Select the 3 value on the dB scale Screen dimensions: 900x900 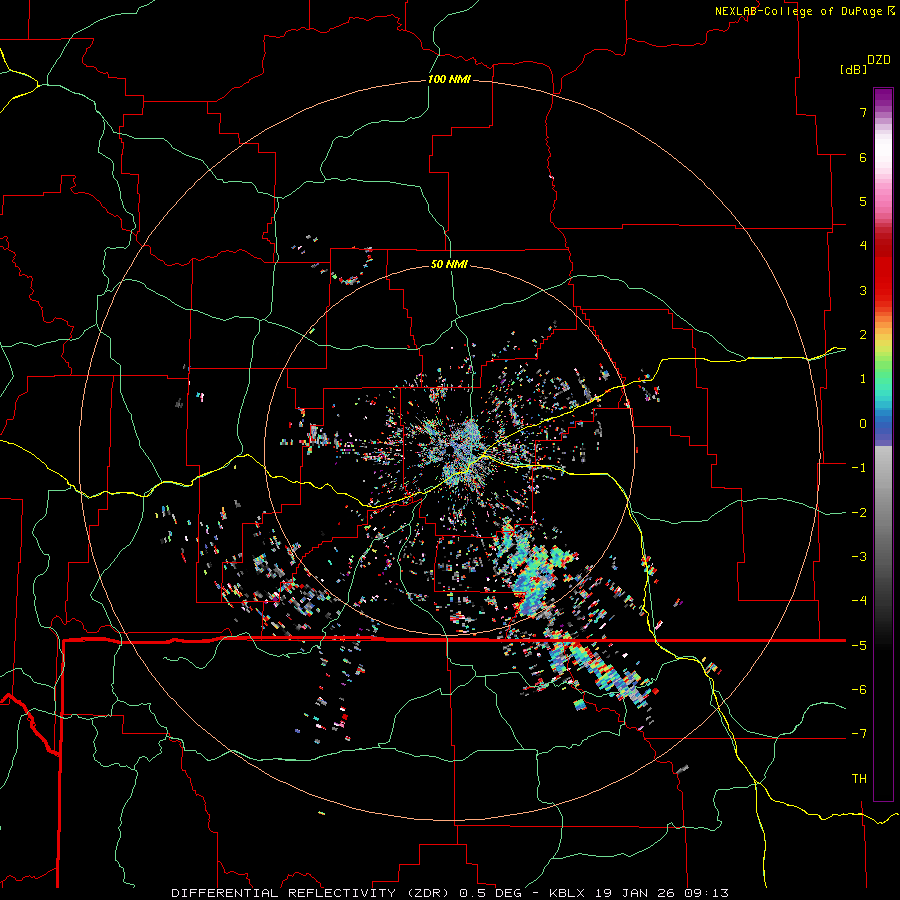(863, 290)
